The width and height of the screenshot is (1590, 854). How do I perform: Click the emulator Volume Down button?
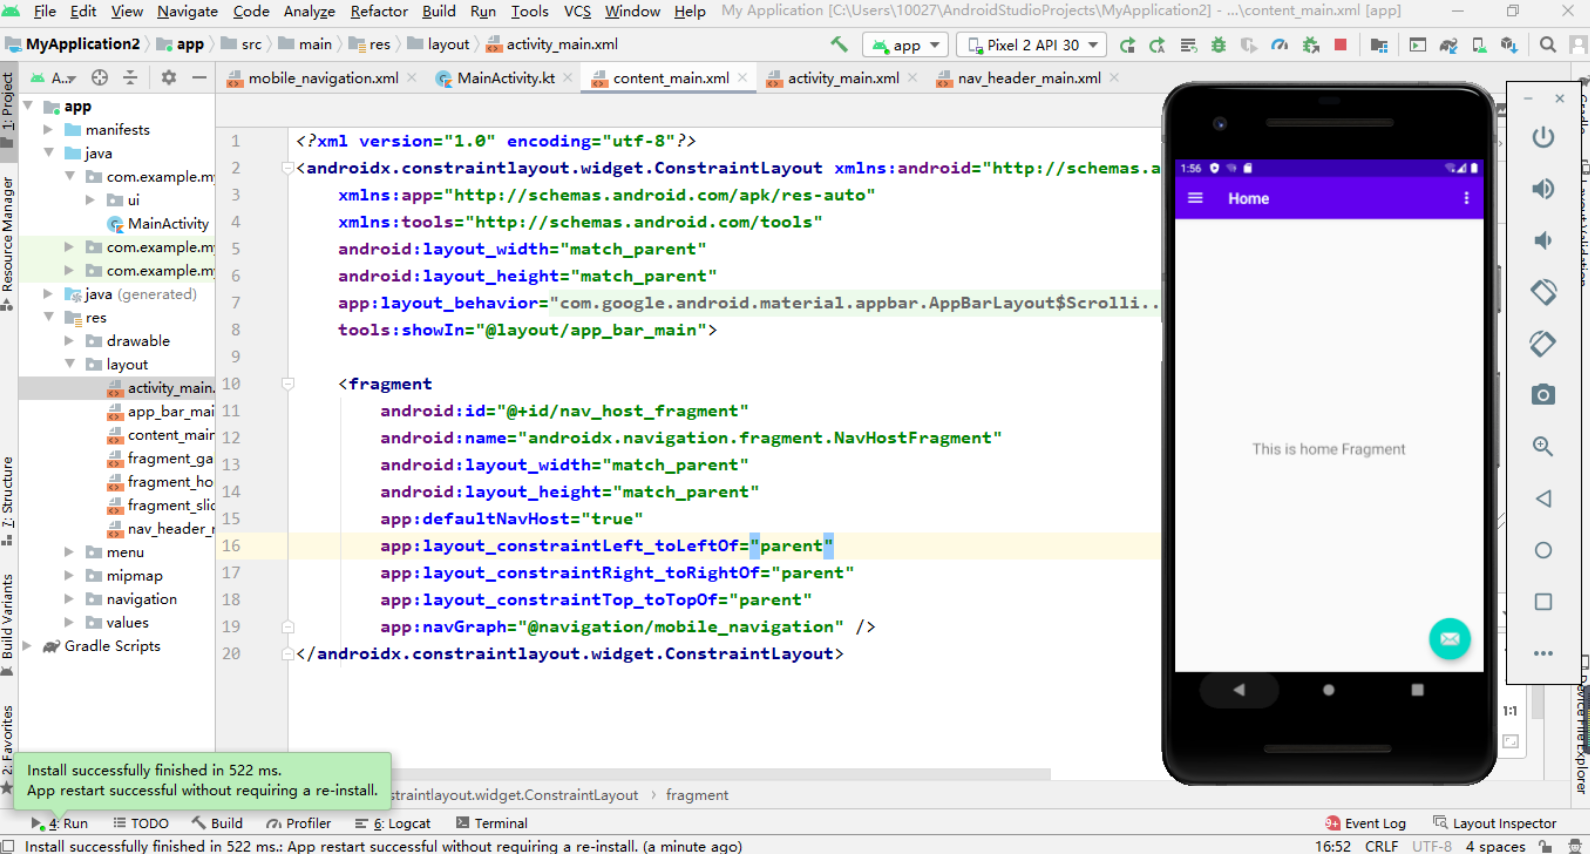pos(1543,240)
